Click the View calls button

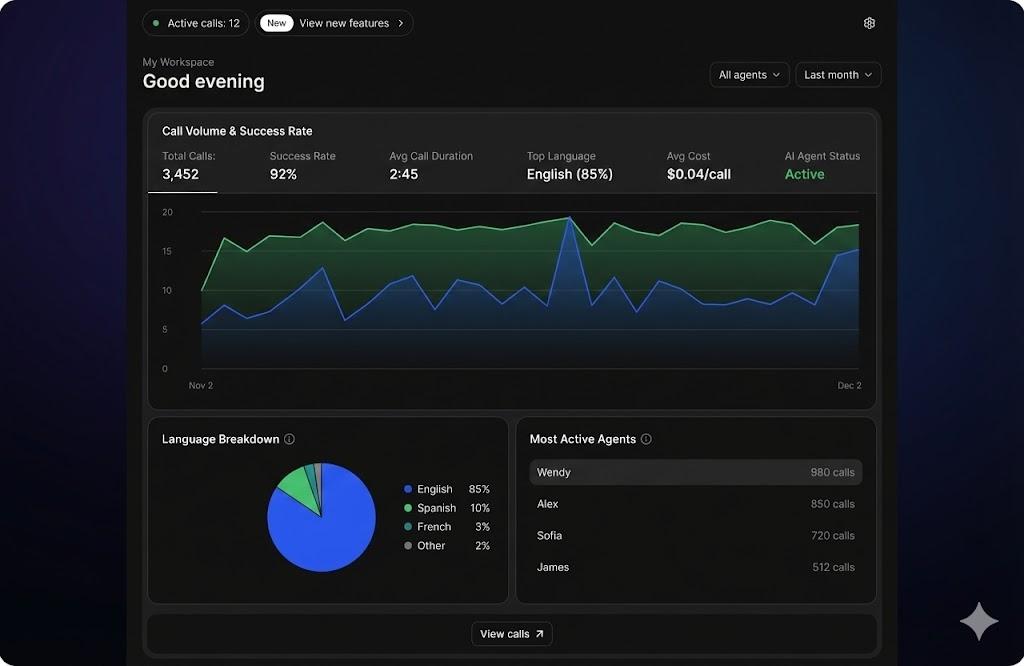(x=511, y=633)
